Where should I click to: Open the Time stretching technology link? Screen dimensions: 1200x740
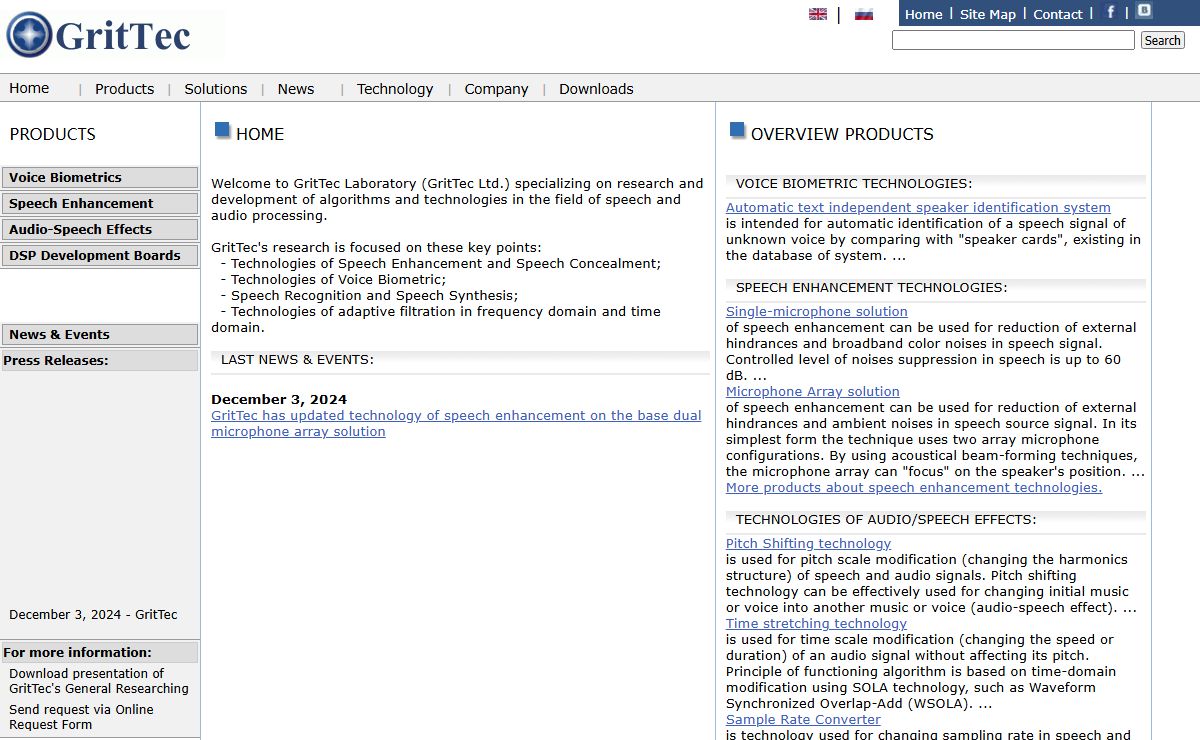click(x=816, y=623)
